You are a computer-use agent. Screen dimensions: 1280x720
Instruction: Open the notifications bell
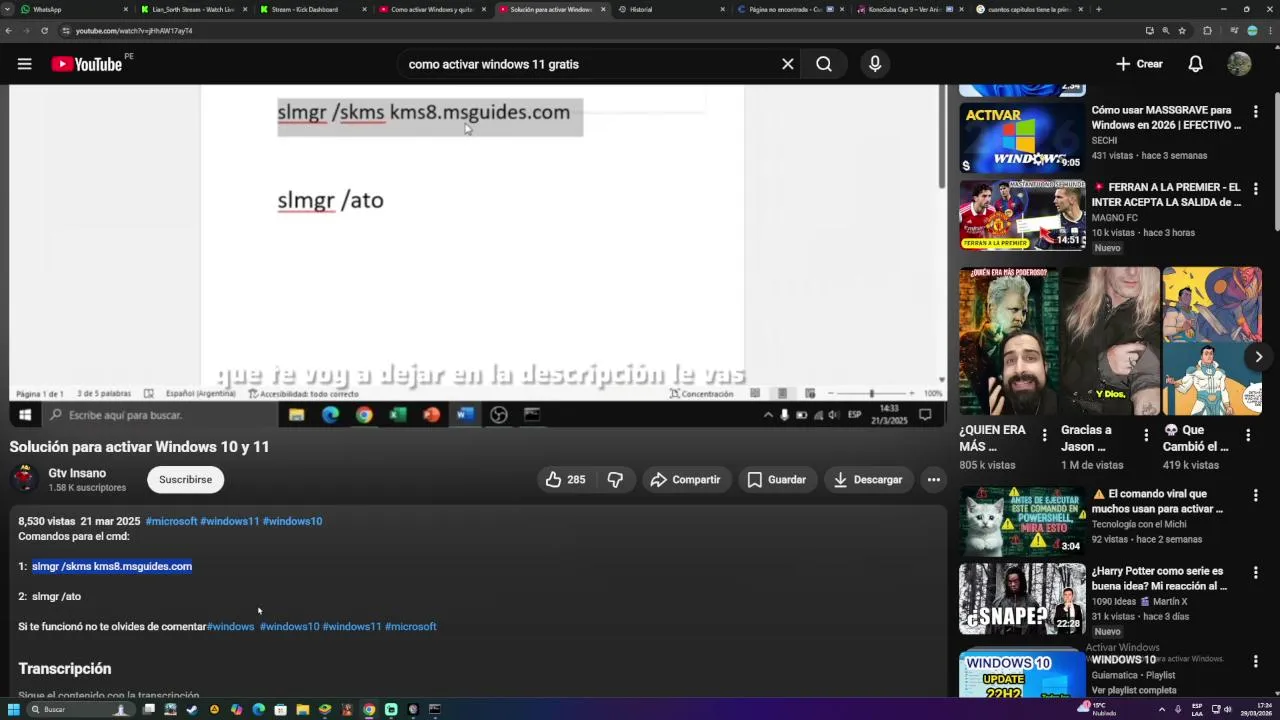pyautogui.click(x=1195, y=64)
